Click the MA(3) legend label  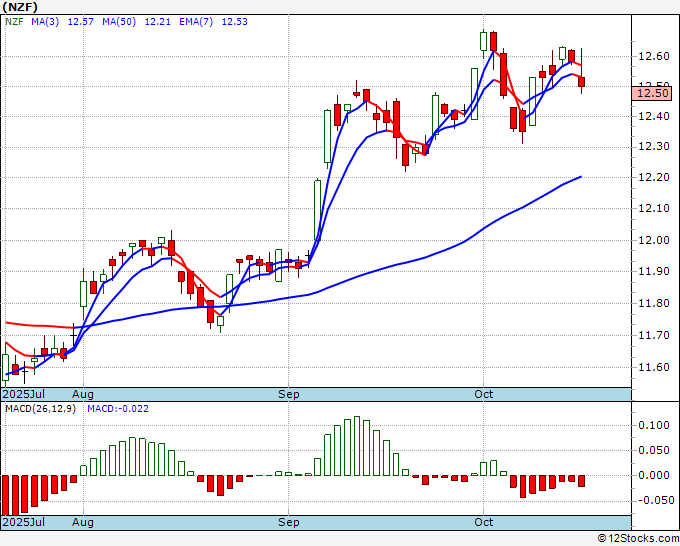point(45,22)
